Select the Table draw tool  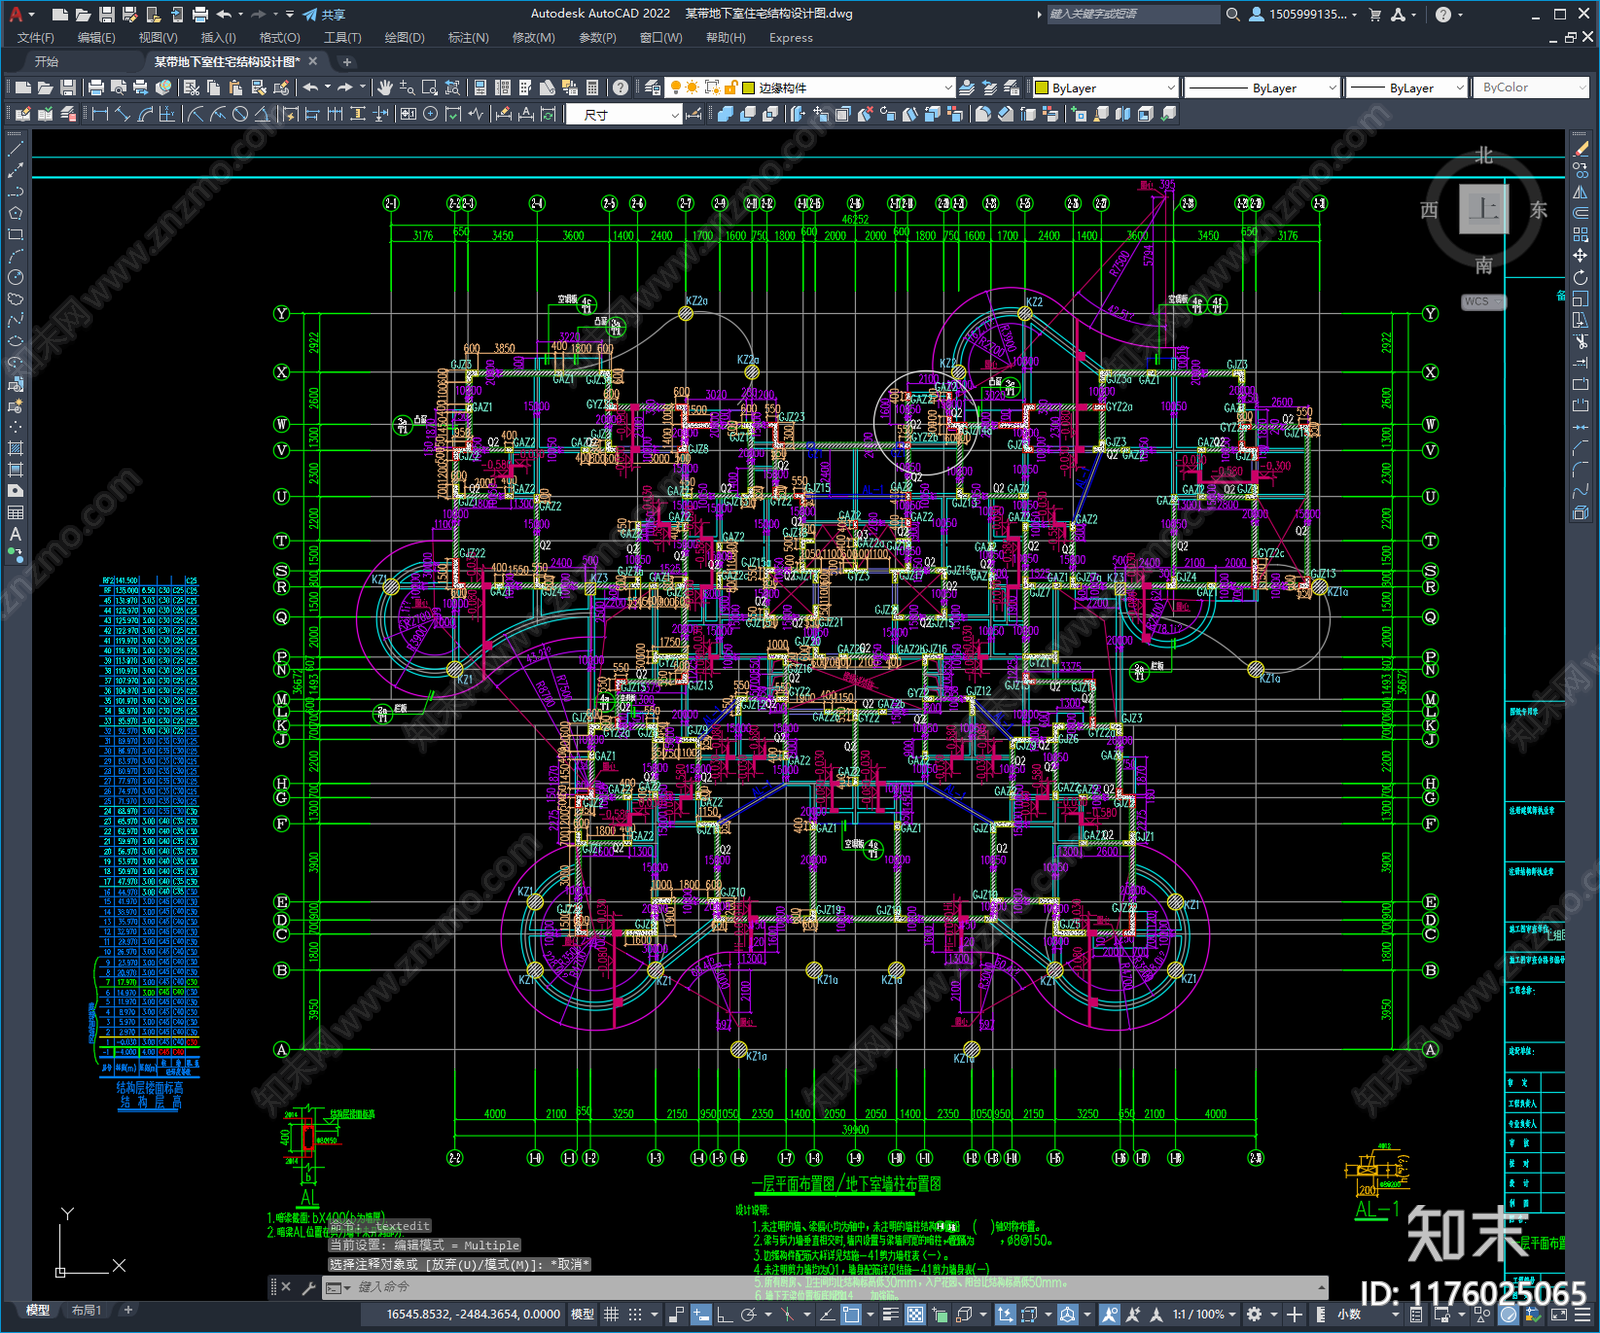click(x=15, y=513)
